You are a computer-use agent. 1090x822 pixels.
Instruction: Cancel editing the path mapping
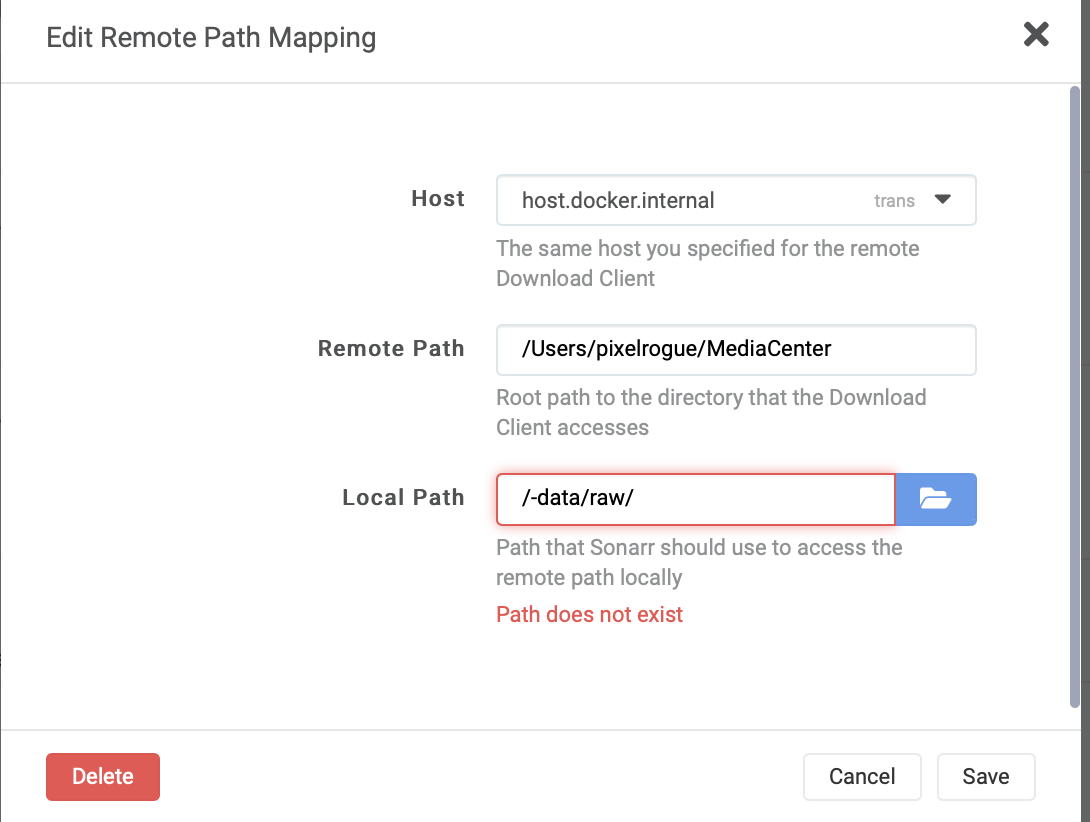(x=862, y=777)
